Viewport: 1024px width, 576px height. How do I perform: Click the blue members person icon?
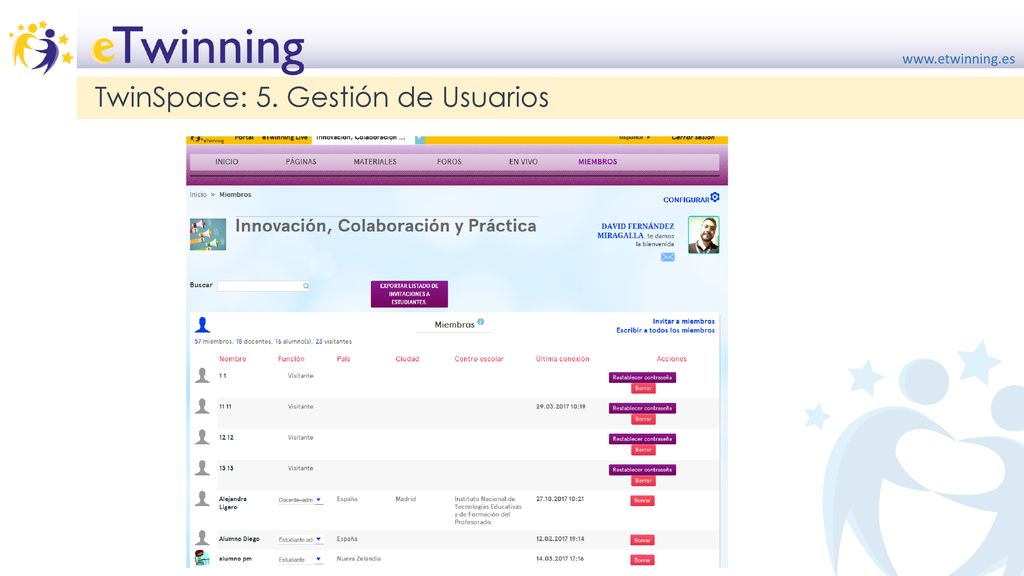[x=202, y=325]
